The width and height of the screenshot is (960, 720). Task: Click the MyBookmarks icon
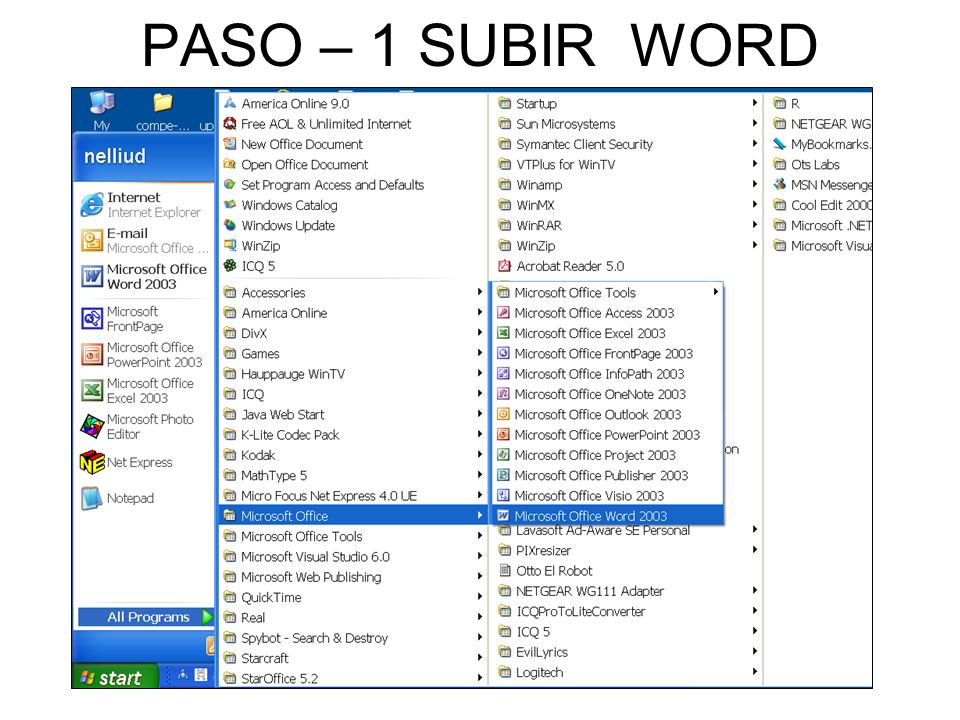(779, 144)
